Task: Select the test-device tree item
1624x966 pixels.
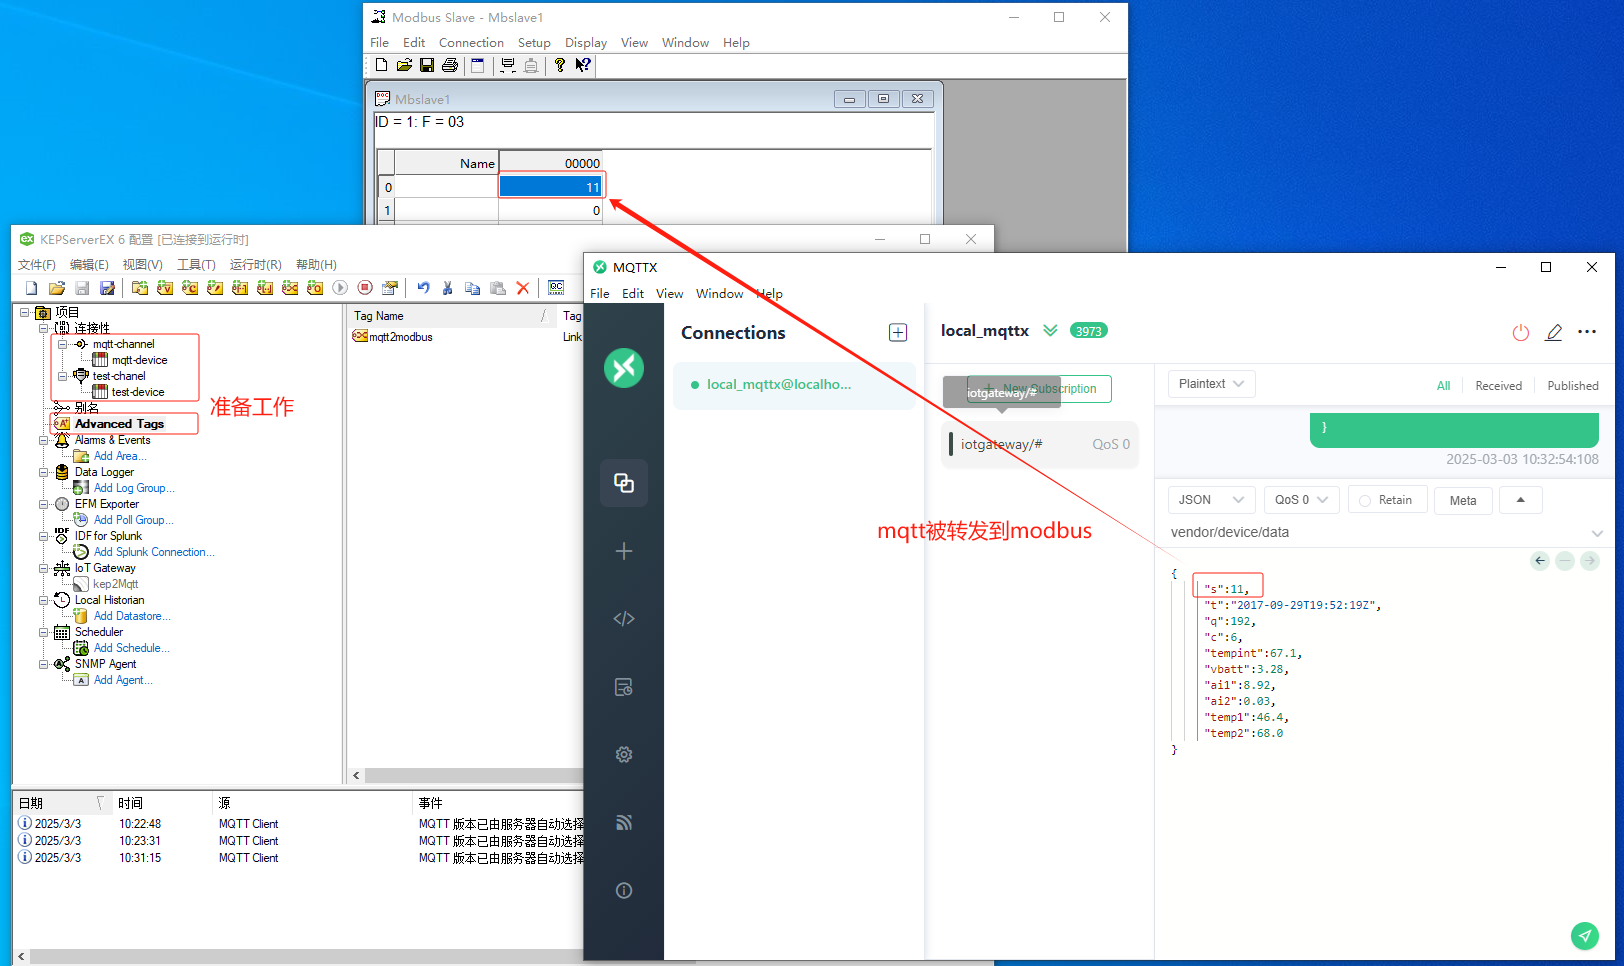Action: [x=138, y=392]
